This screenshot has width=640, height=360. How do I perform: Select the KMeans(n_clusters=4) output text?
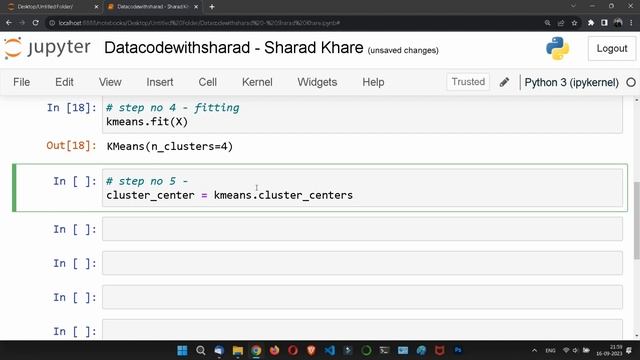pyautogui.click(x=169, y=146)
